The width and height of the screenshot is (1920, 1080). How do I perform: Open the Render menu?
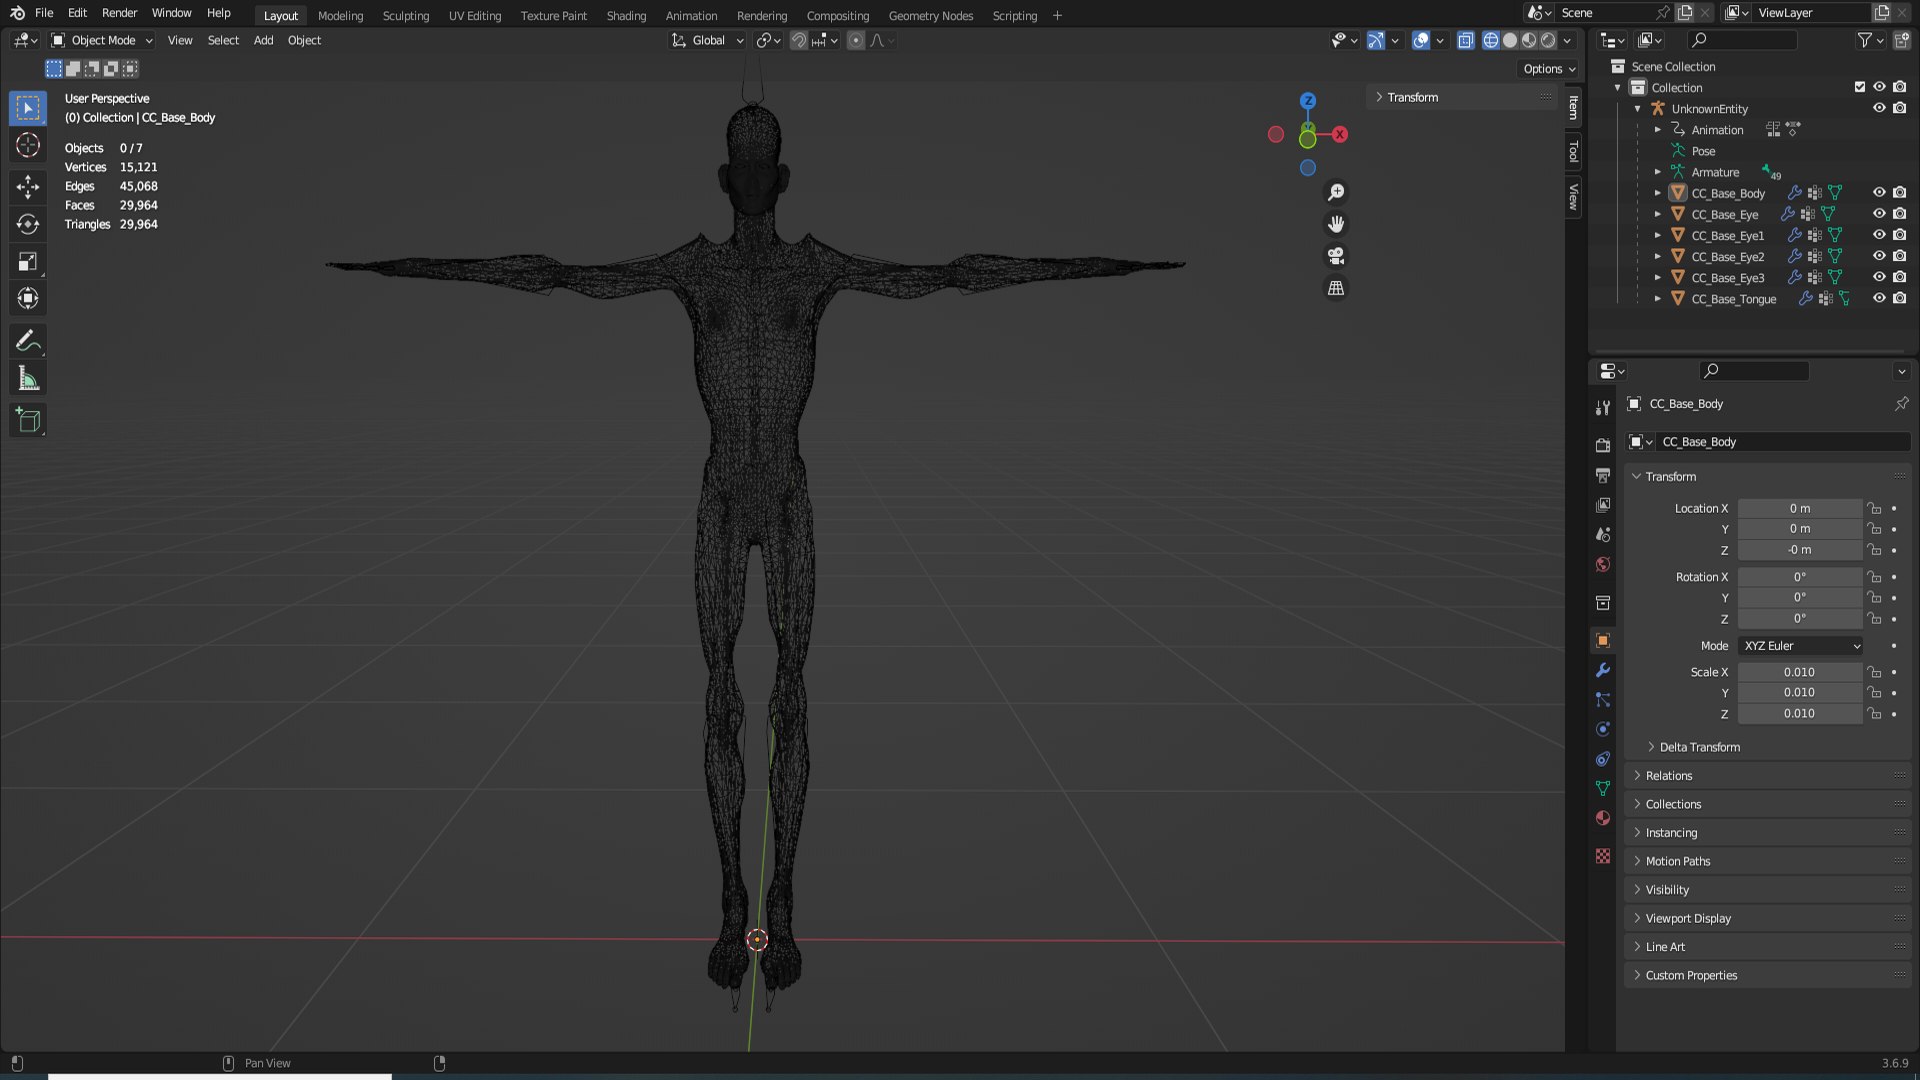119,13
